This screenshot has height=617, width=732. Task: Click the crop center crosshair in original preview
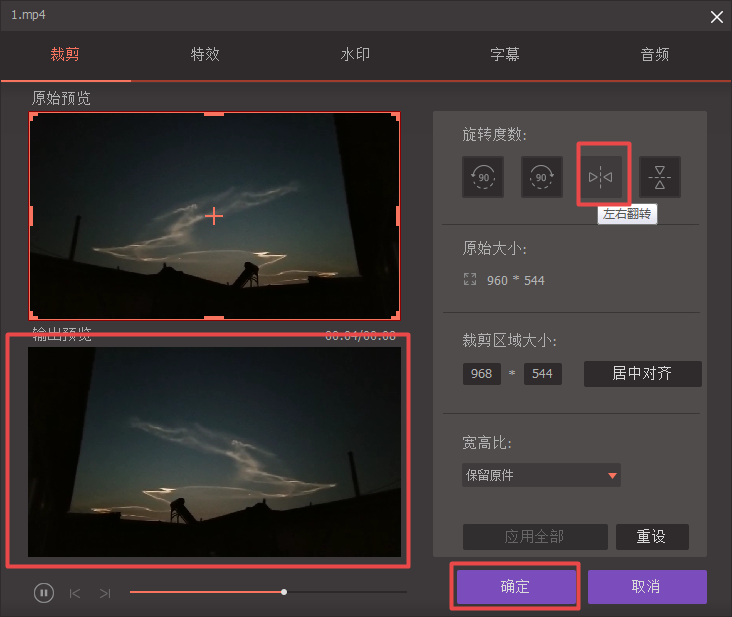(x=214, y=216)
